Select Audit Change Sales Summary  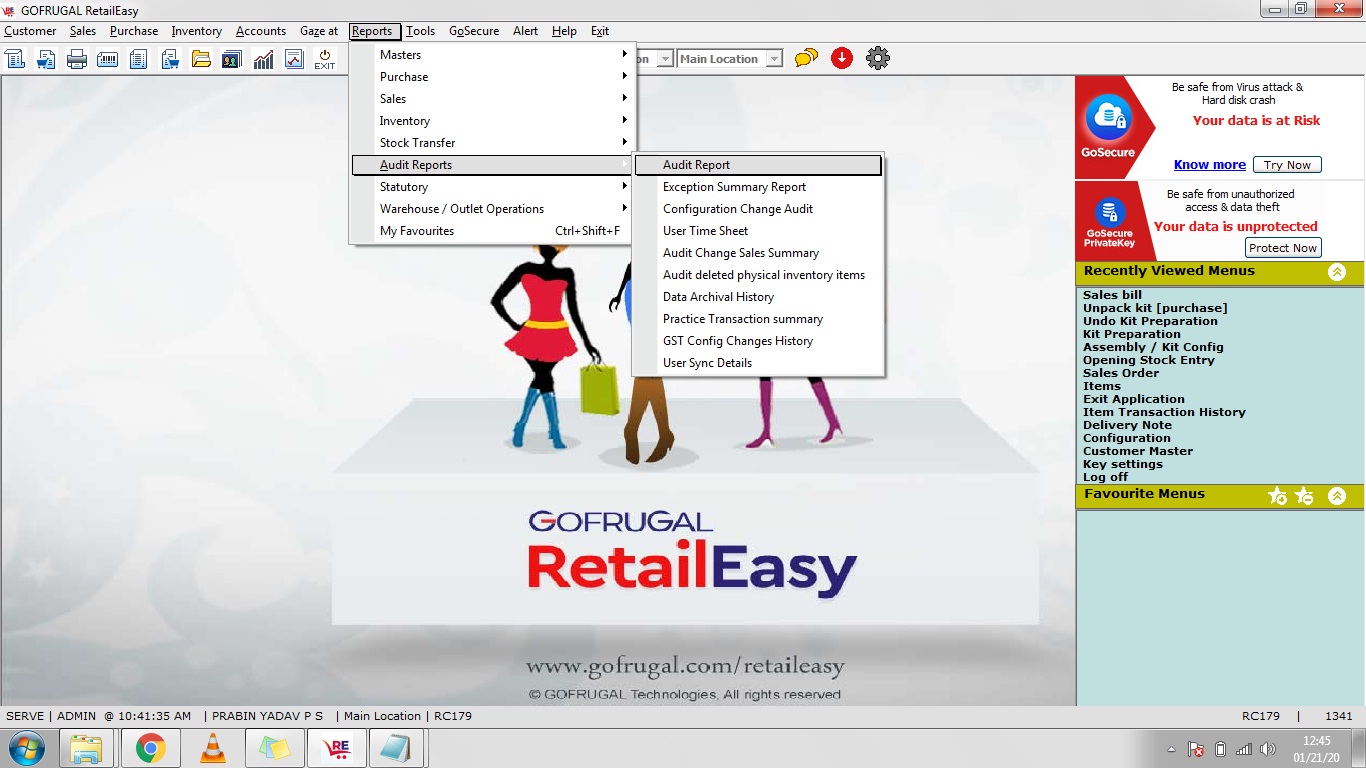click(x=758, y=253)
